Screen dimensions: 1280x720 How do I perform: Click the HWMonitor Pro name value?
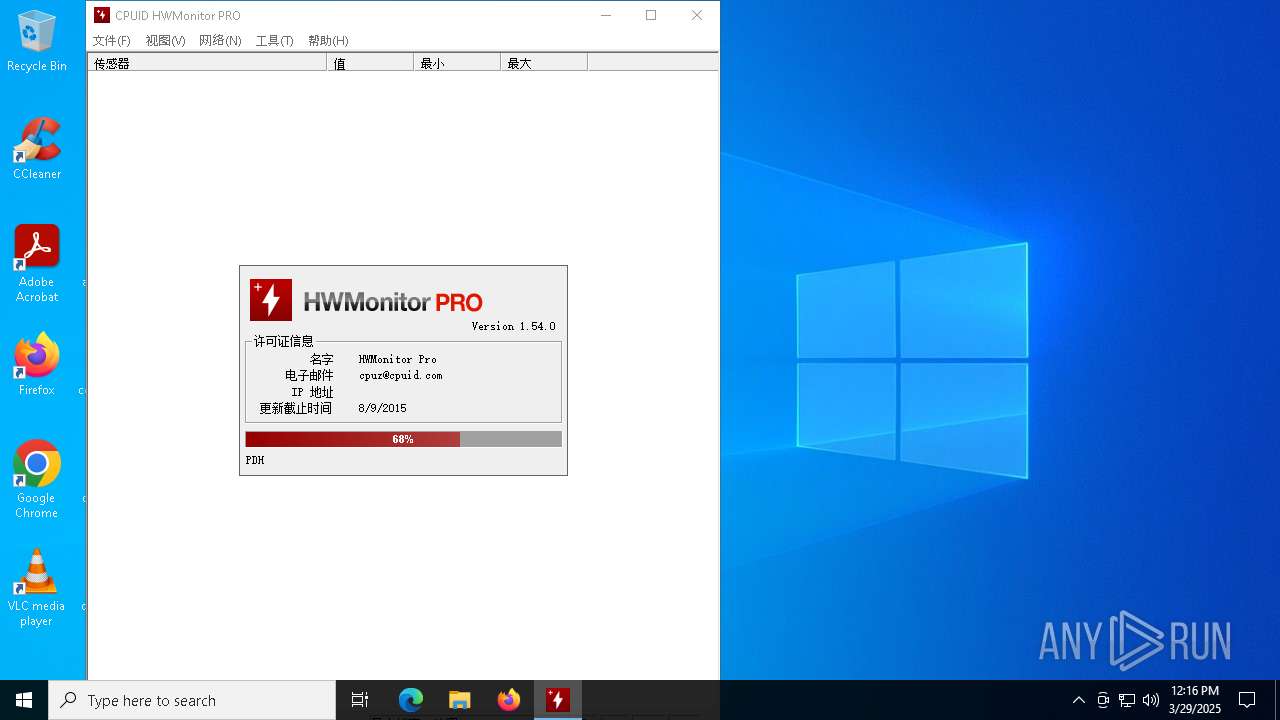click(x=397, y=359)
